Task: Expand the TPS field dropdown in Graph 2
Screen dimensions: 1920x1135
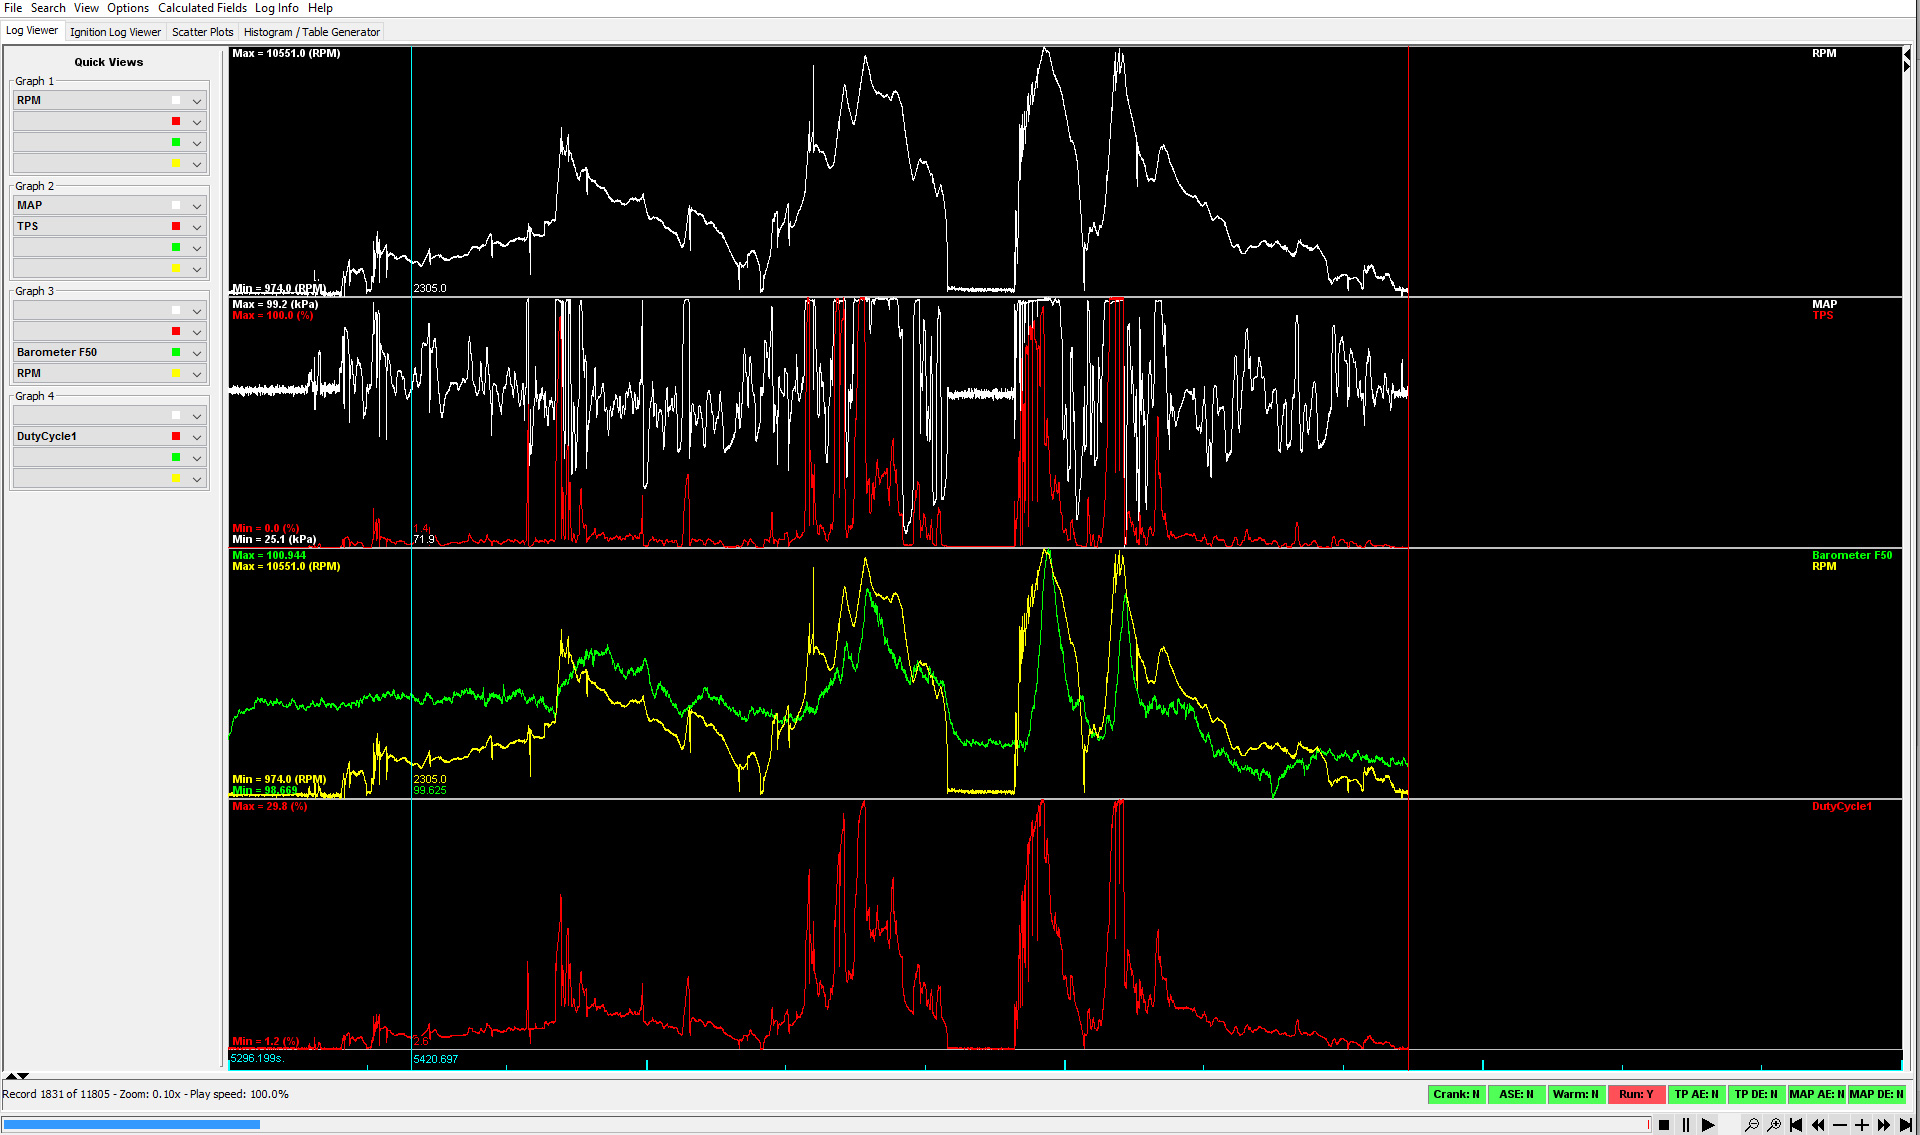Action: [x=197, y=227]
